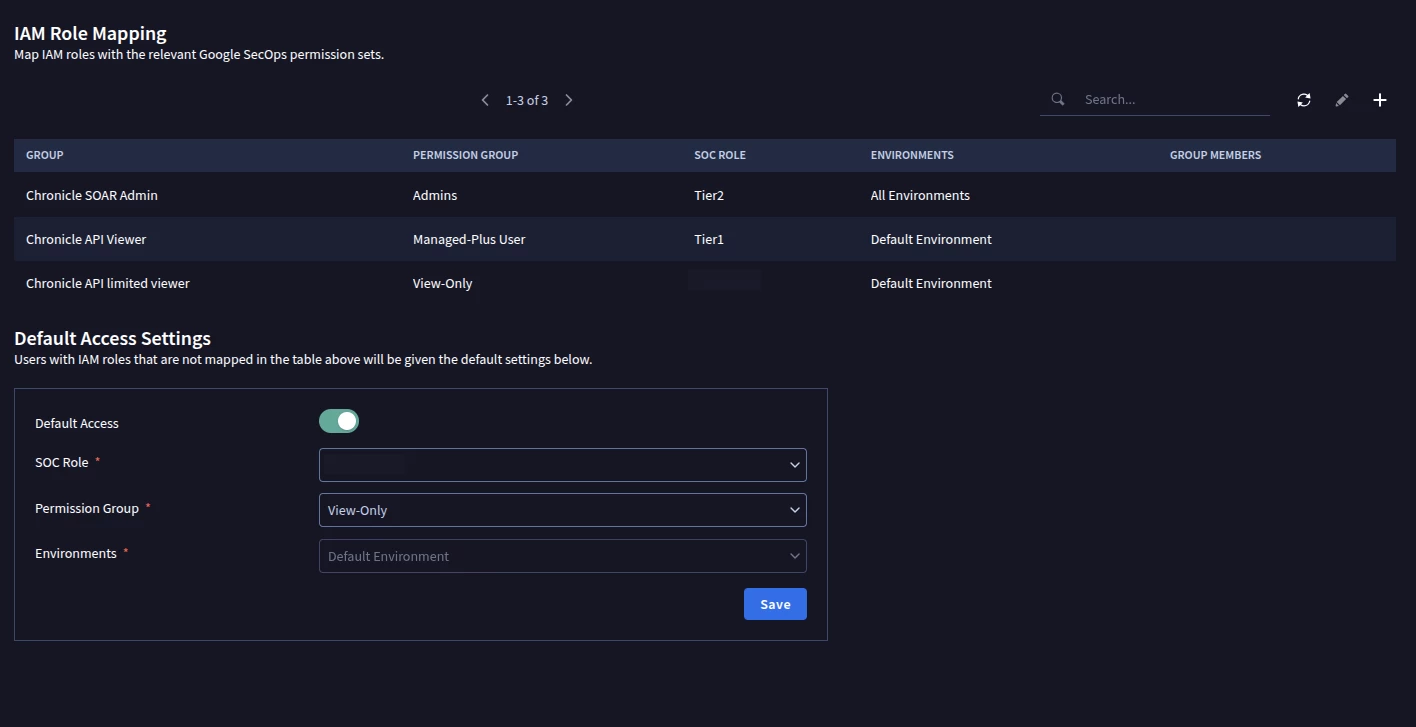Click the 1-3 of 3 pagination text
This screenshot has height=727, width=1416.
point(527,100)
